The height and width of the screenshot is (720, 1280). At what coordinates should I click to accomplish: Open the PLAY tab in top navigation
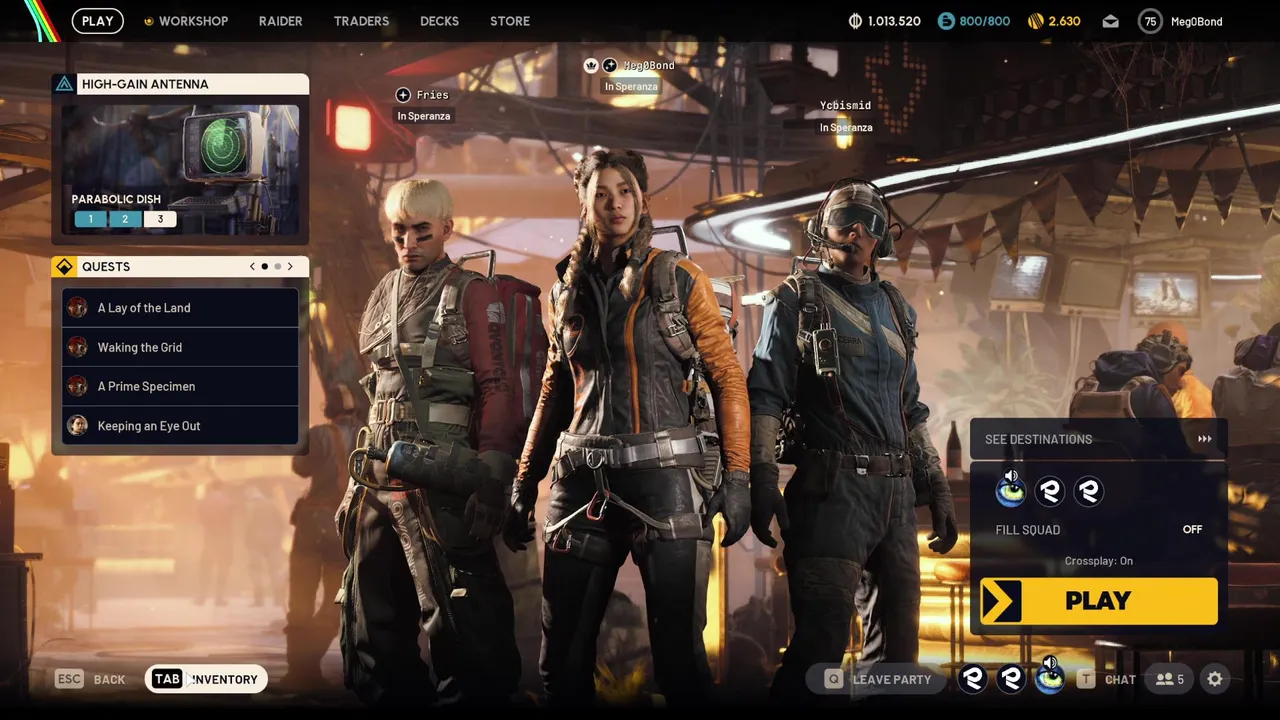click(x=97, y=21)
